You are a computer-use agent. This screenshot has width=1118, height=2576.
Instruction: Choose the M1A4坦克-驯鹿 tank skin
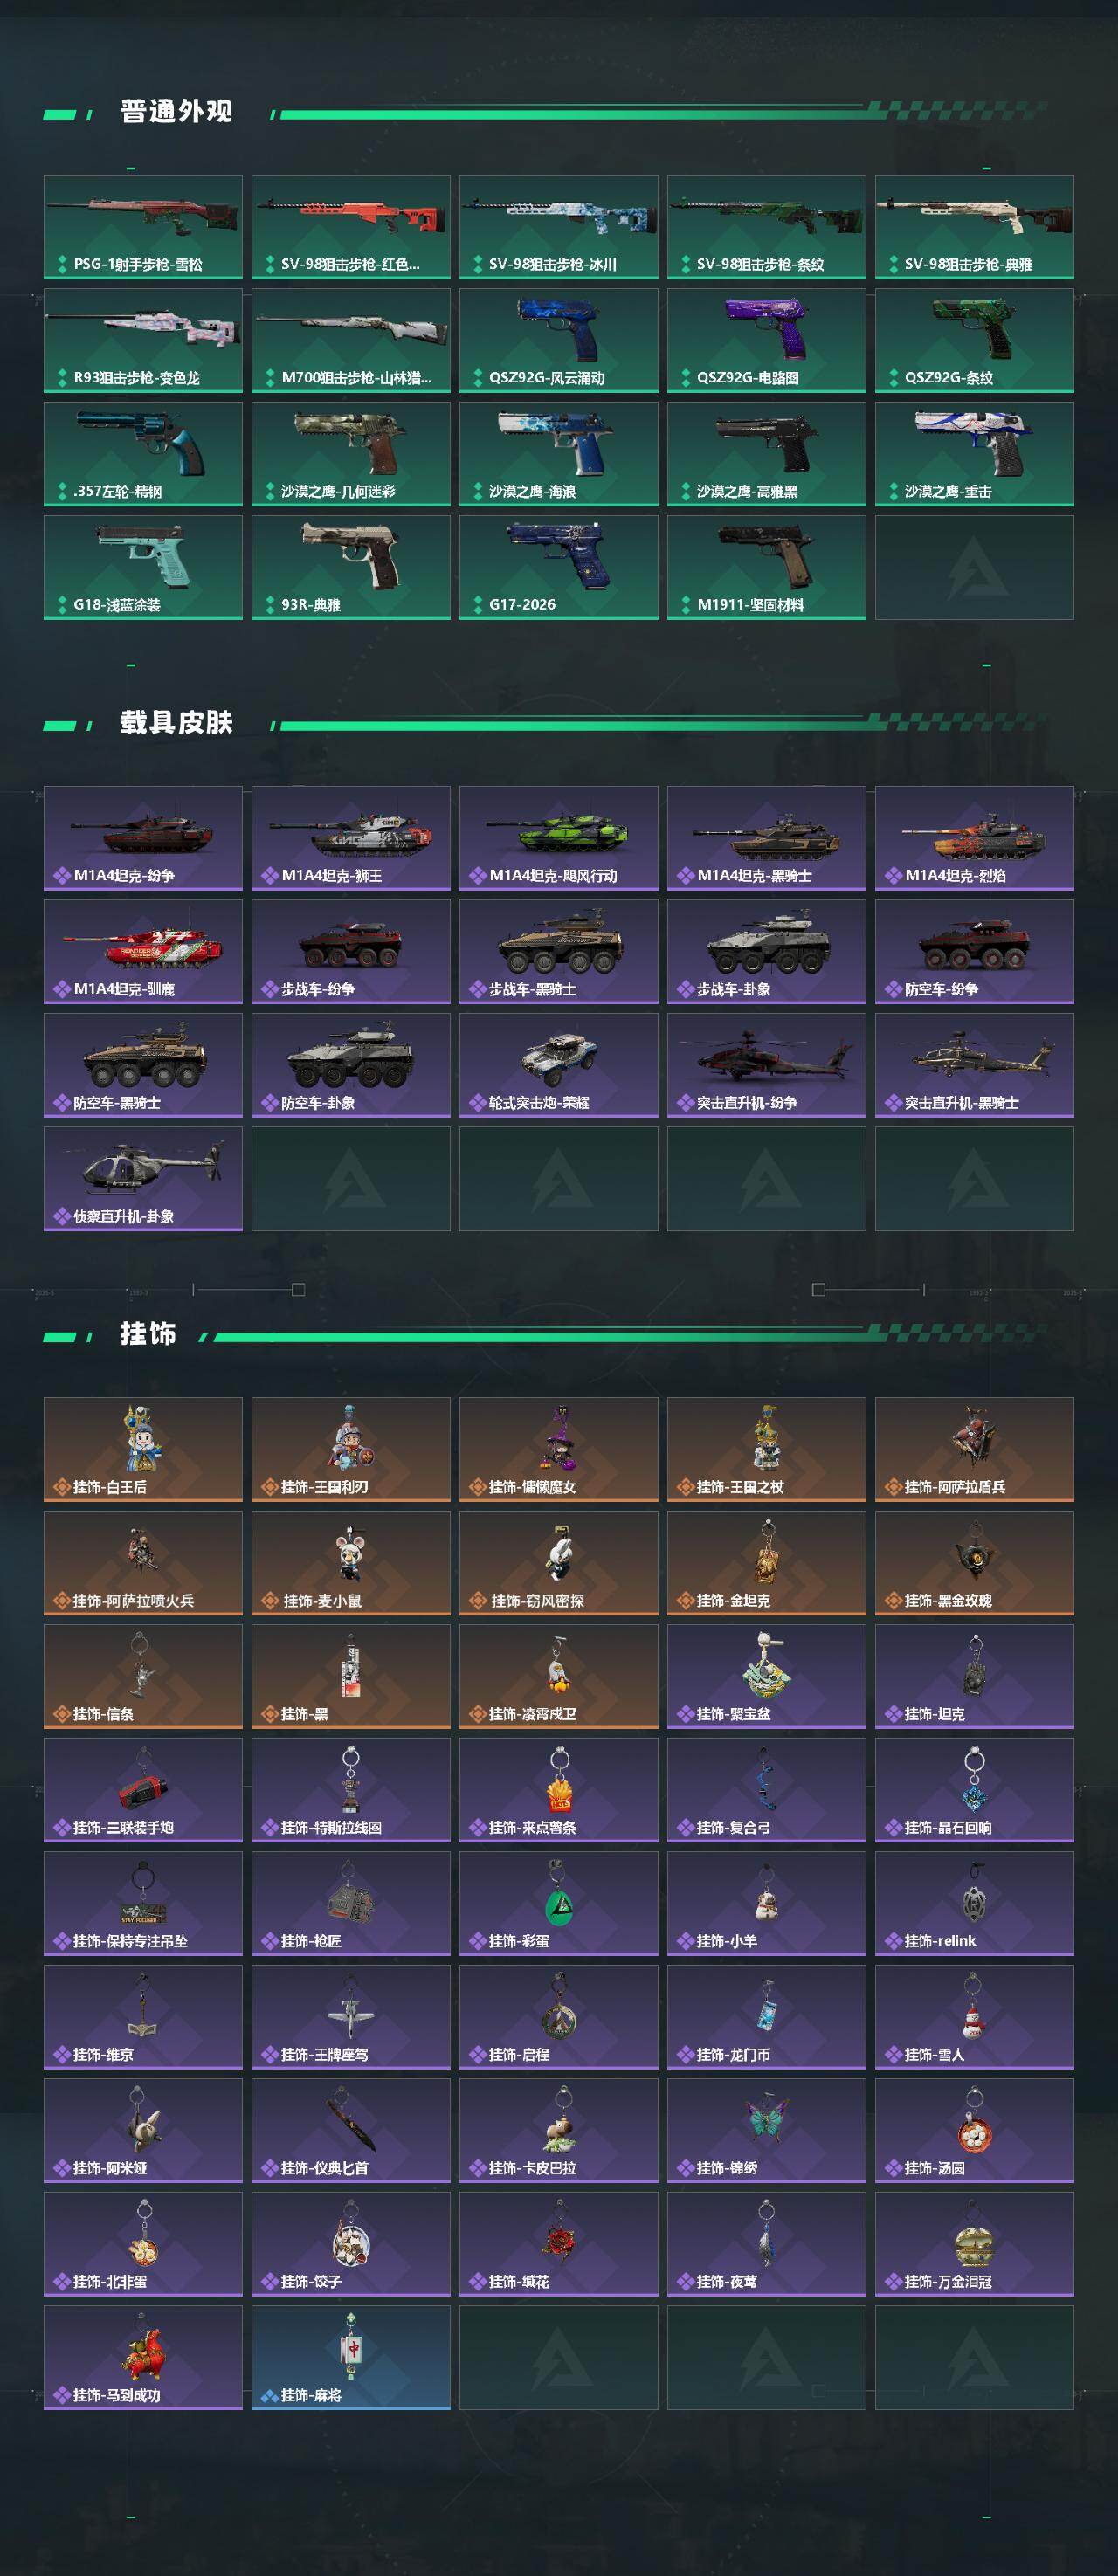tap(143, 952)
